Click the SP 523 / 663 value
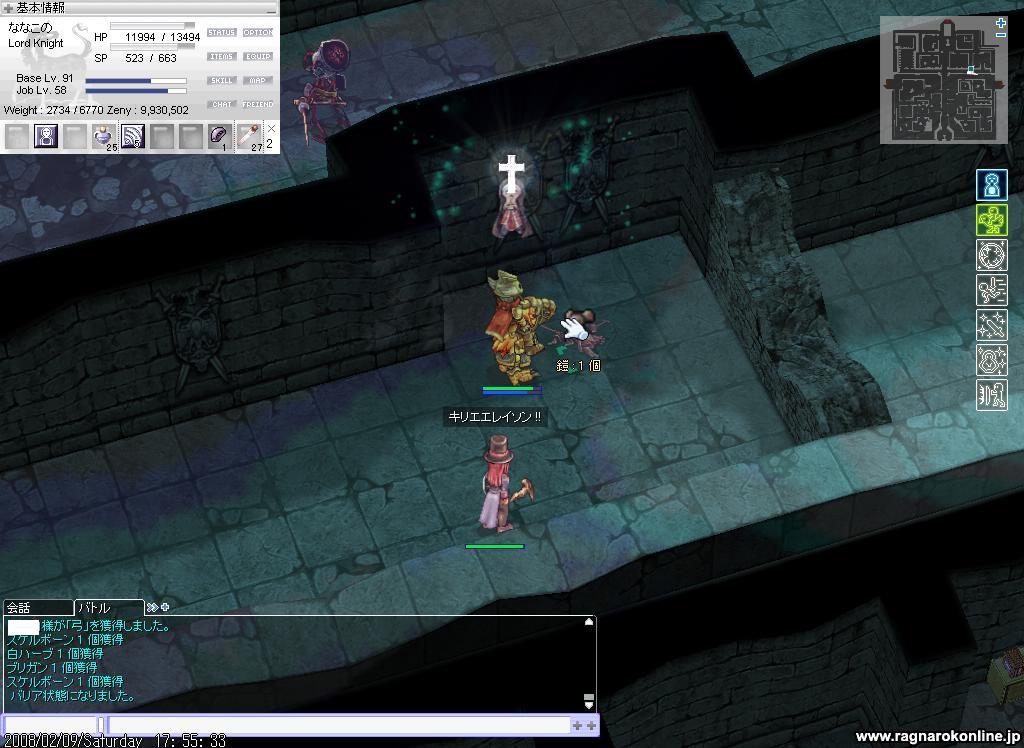 [136, 58]
